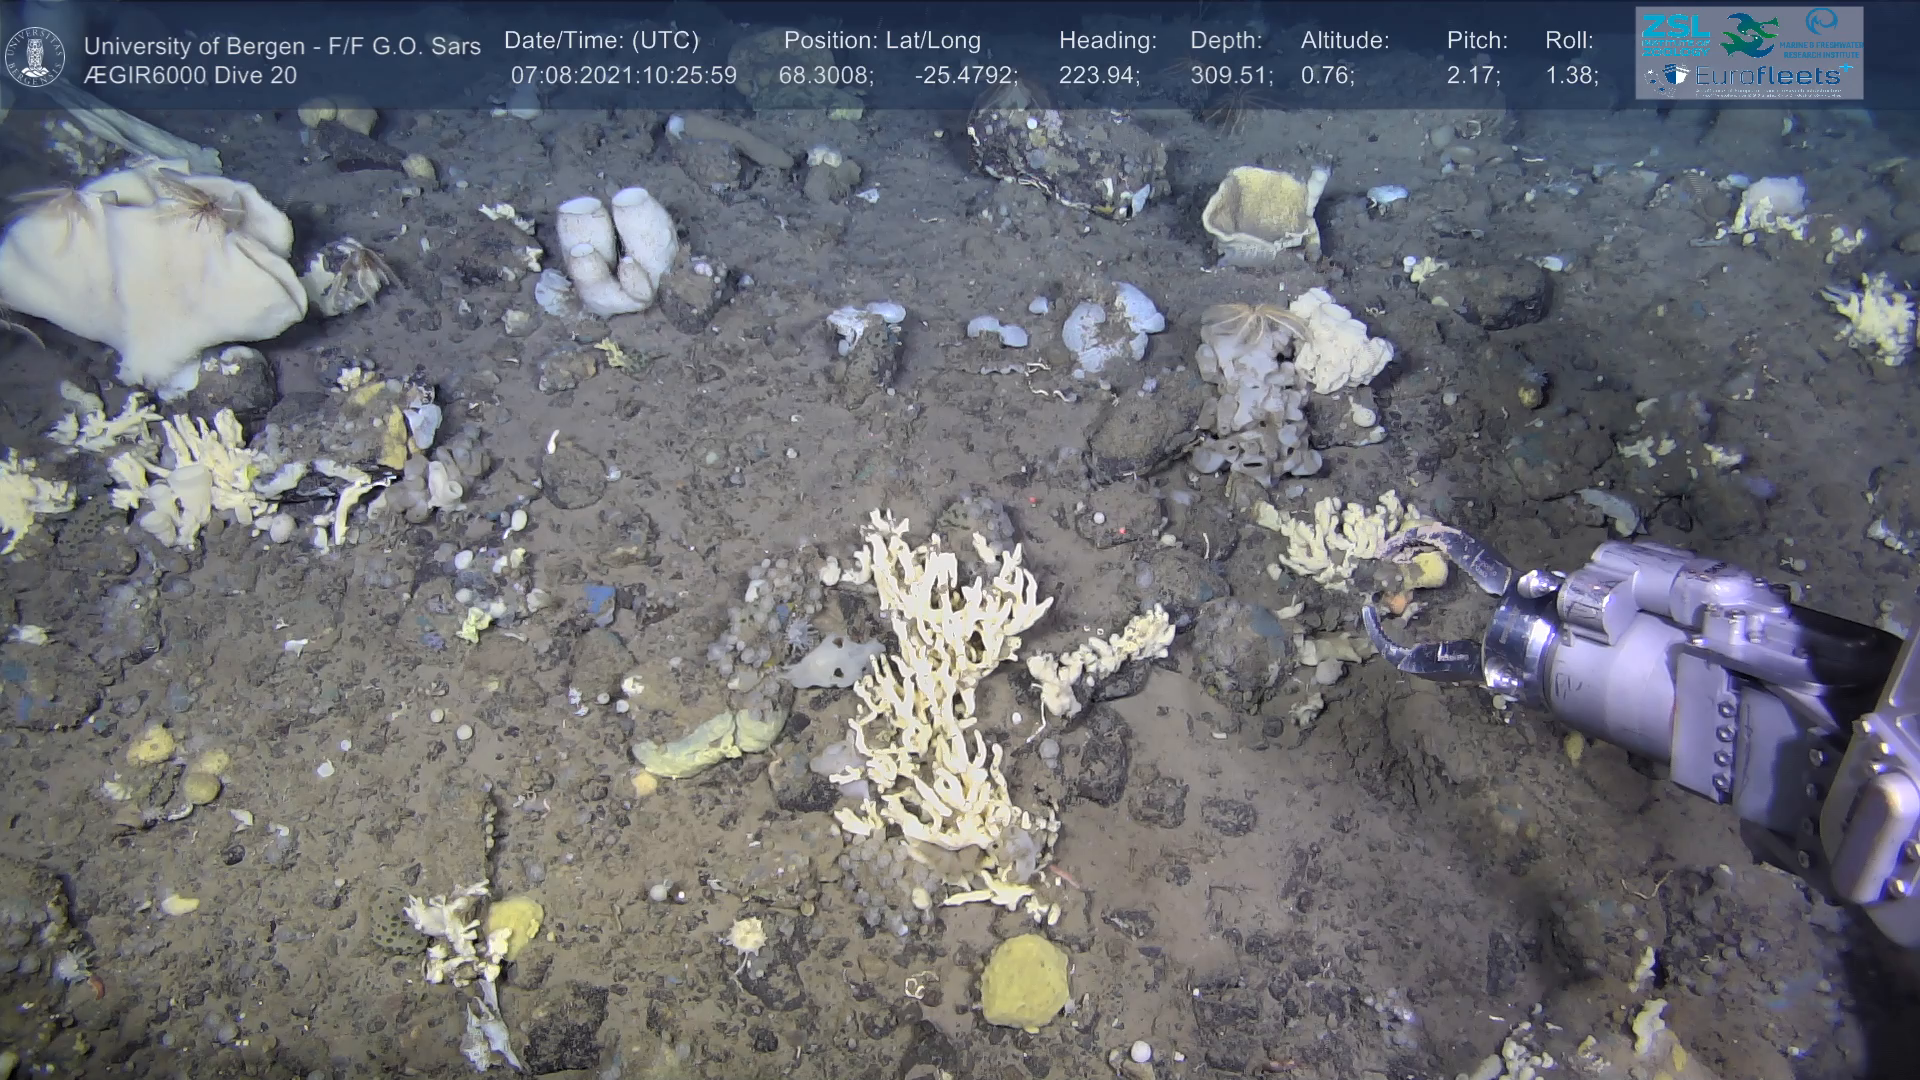1920x1080 pixels.
Task: Click the University of Bergen seal logo
Action: 35,57
